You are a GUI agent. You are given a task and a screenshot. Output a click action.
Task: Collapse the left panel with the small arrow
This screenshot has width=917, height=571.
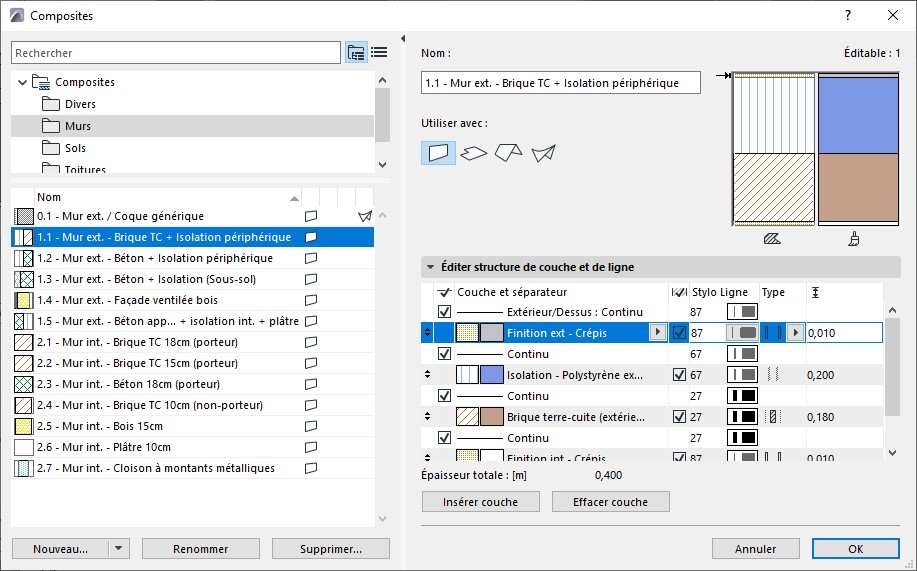tap(403, 39)
